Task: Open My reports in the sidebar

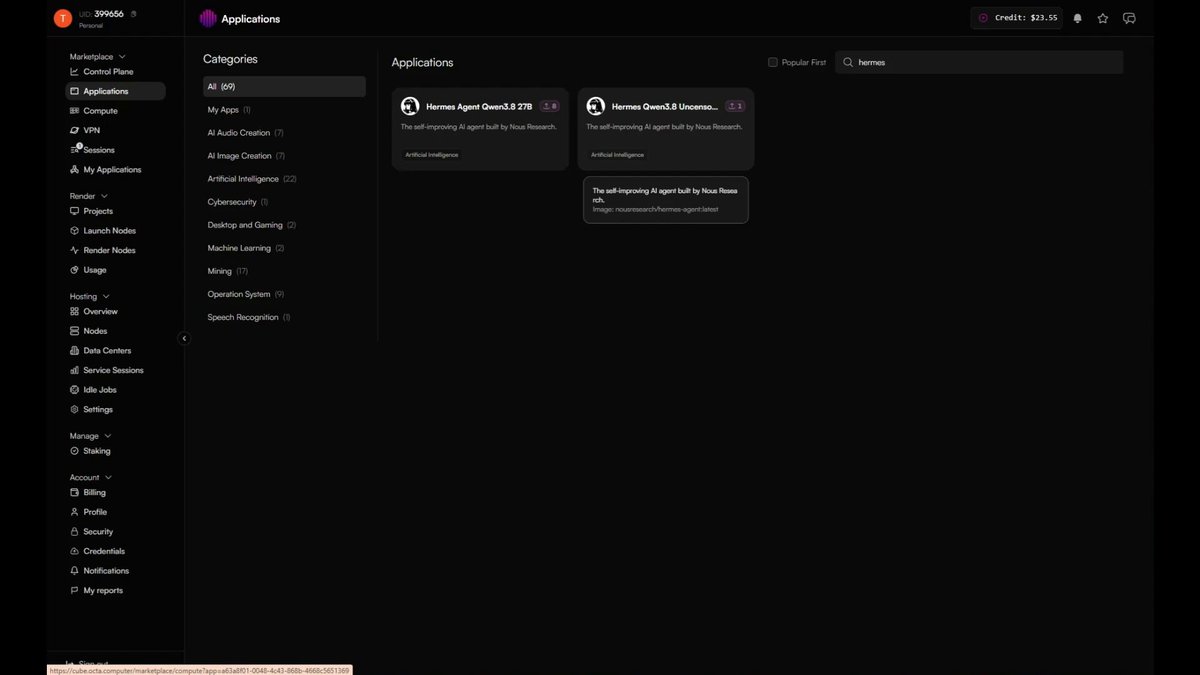Action: [x=103, y=591]
